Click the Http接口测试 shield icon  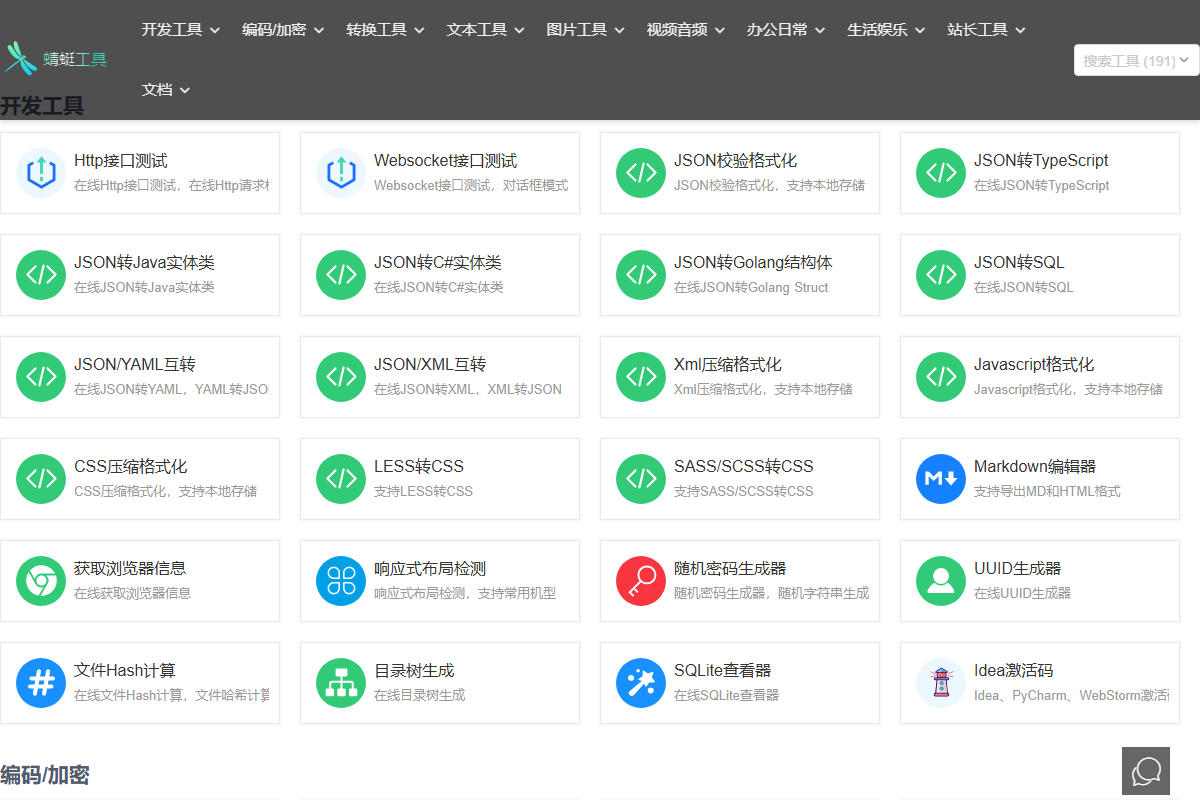pyautogui.click(x=41, y=173)
